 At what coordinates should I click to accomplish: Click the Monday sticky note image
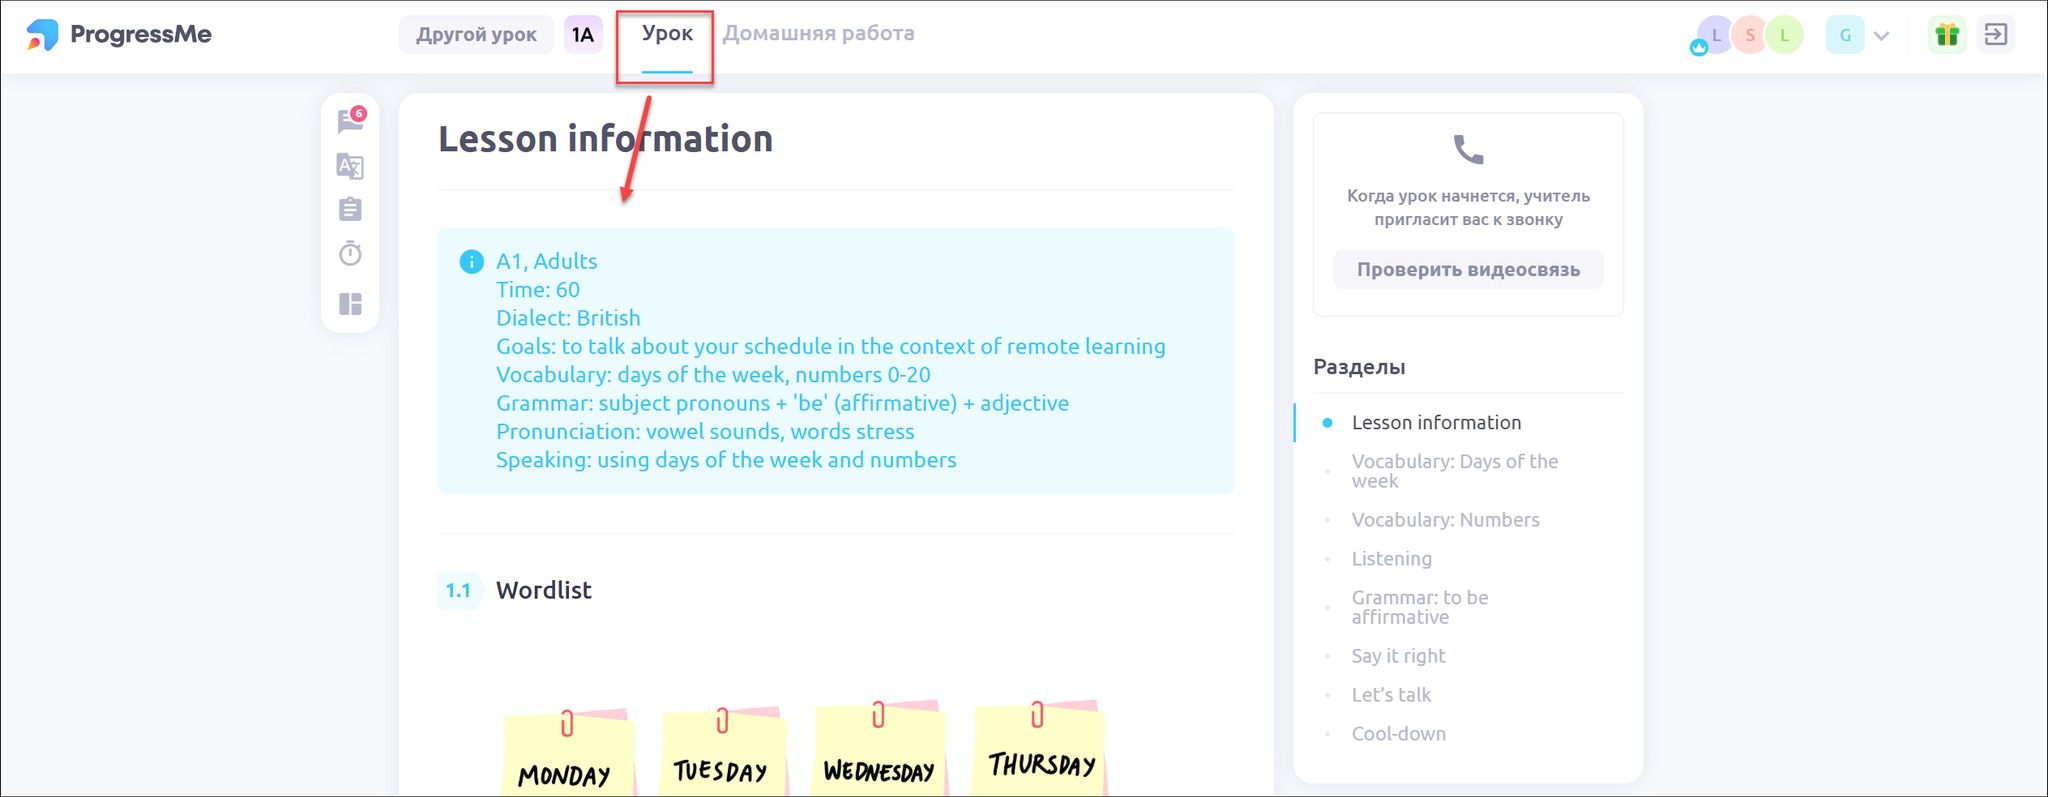[x=568, y=752]
